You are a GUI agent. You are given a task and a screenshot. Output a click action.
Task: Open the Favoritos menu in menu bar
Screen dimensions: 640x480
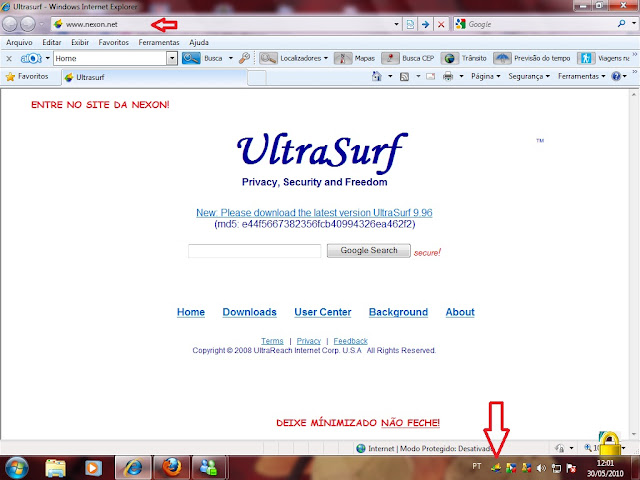[113, 42]
